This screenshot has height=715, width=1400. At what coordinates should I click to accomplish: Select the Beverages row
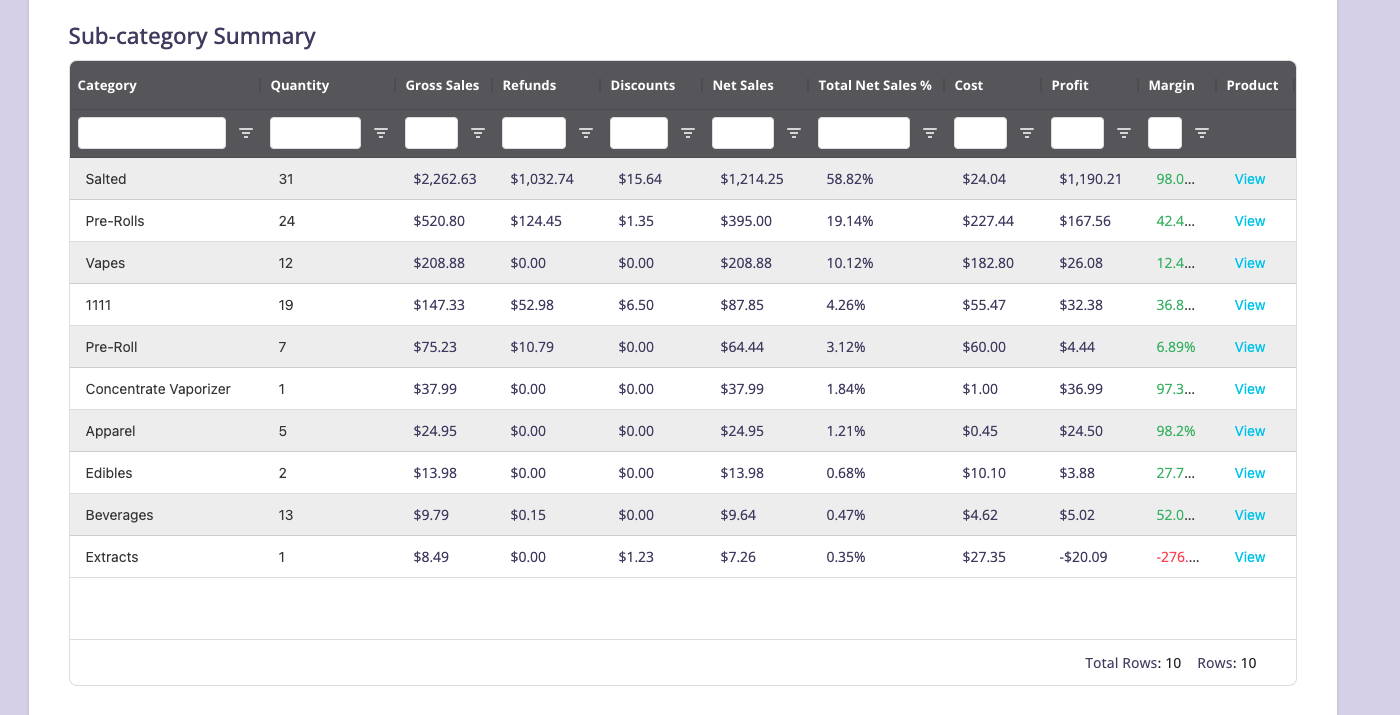[119, 516]
